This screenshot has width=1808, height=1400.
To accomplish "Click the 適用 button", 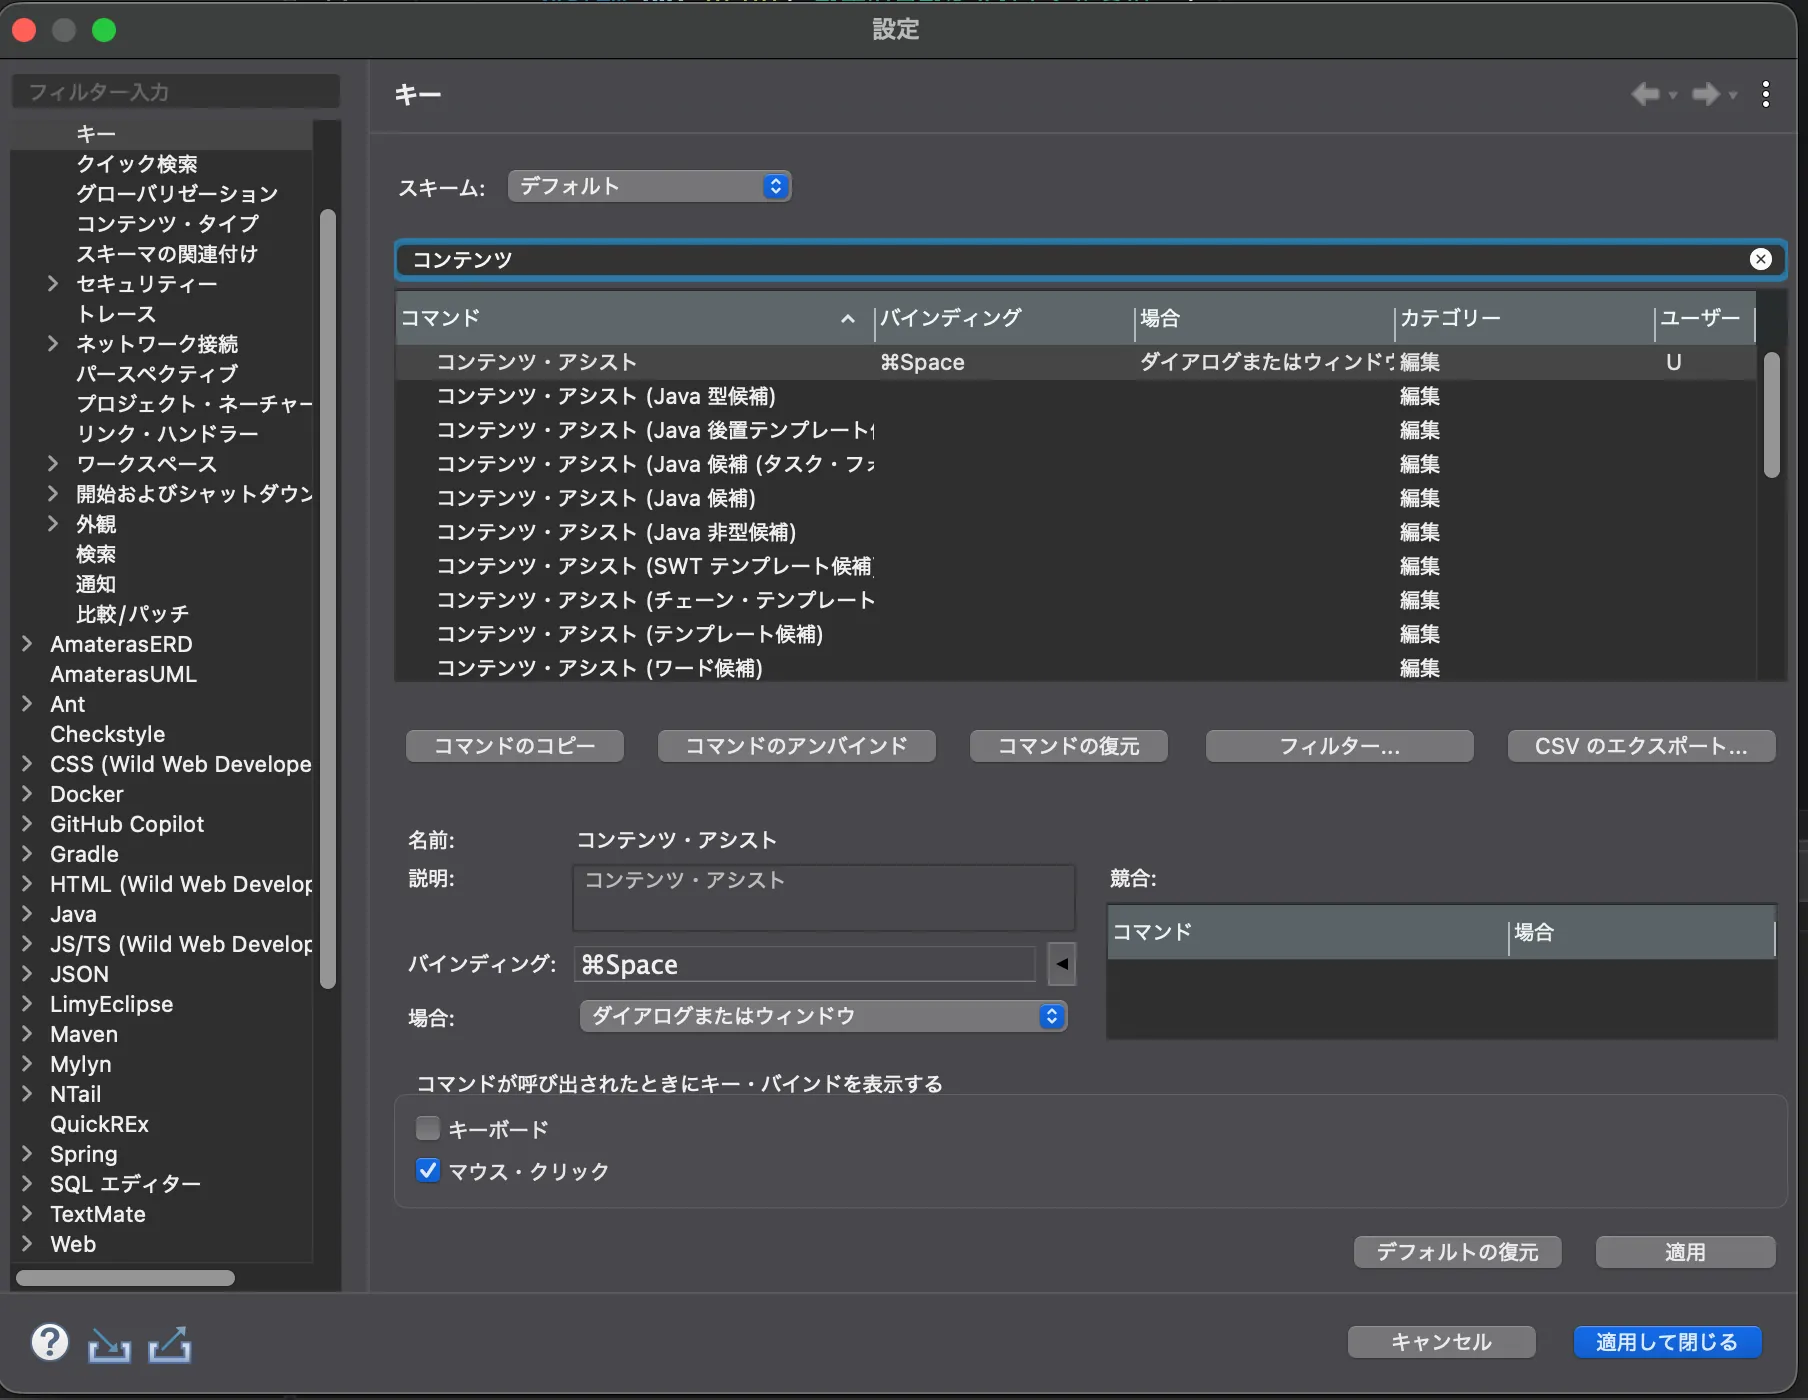I will coord(1685,1252).
